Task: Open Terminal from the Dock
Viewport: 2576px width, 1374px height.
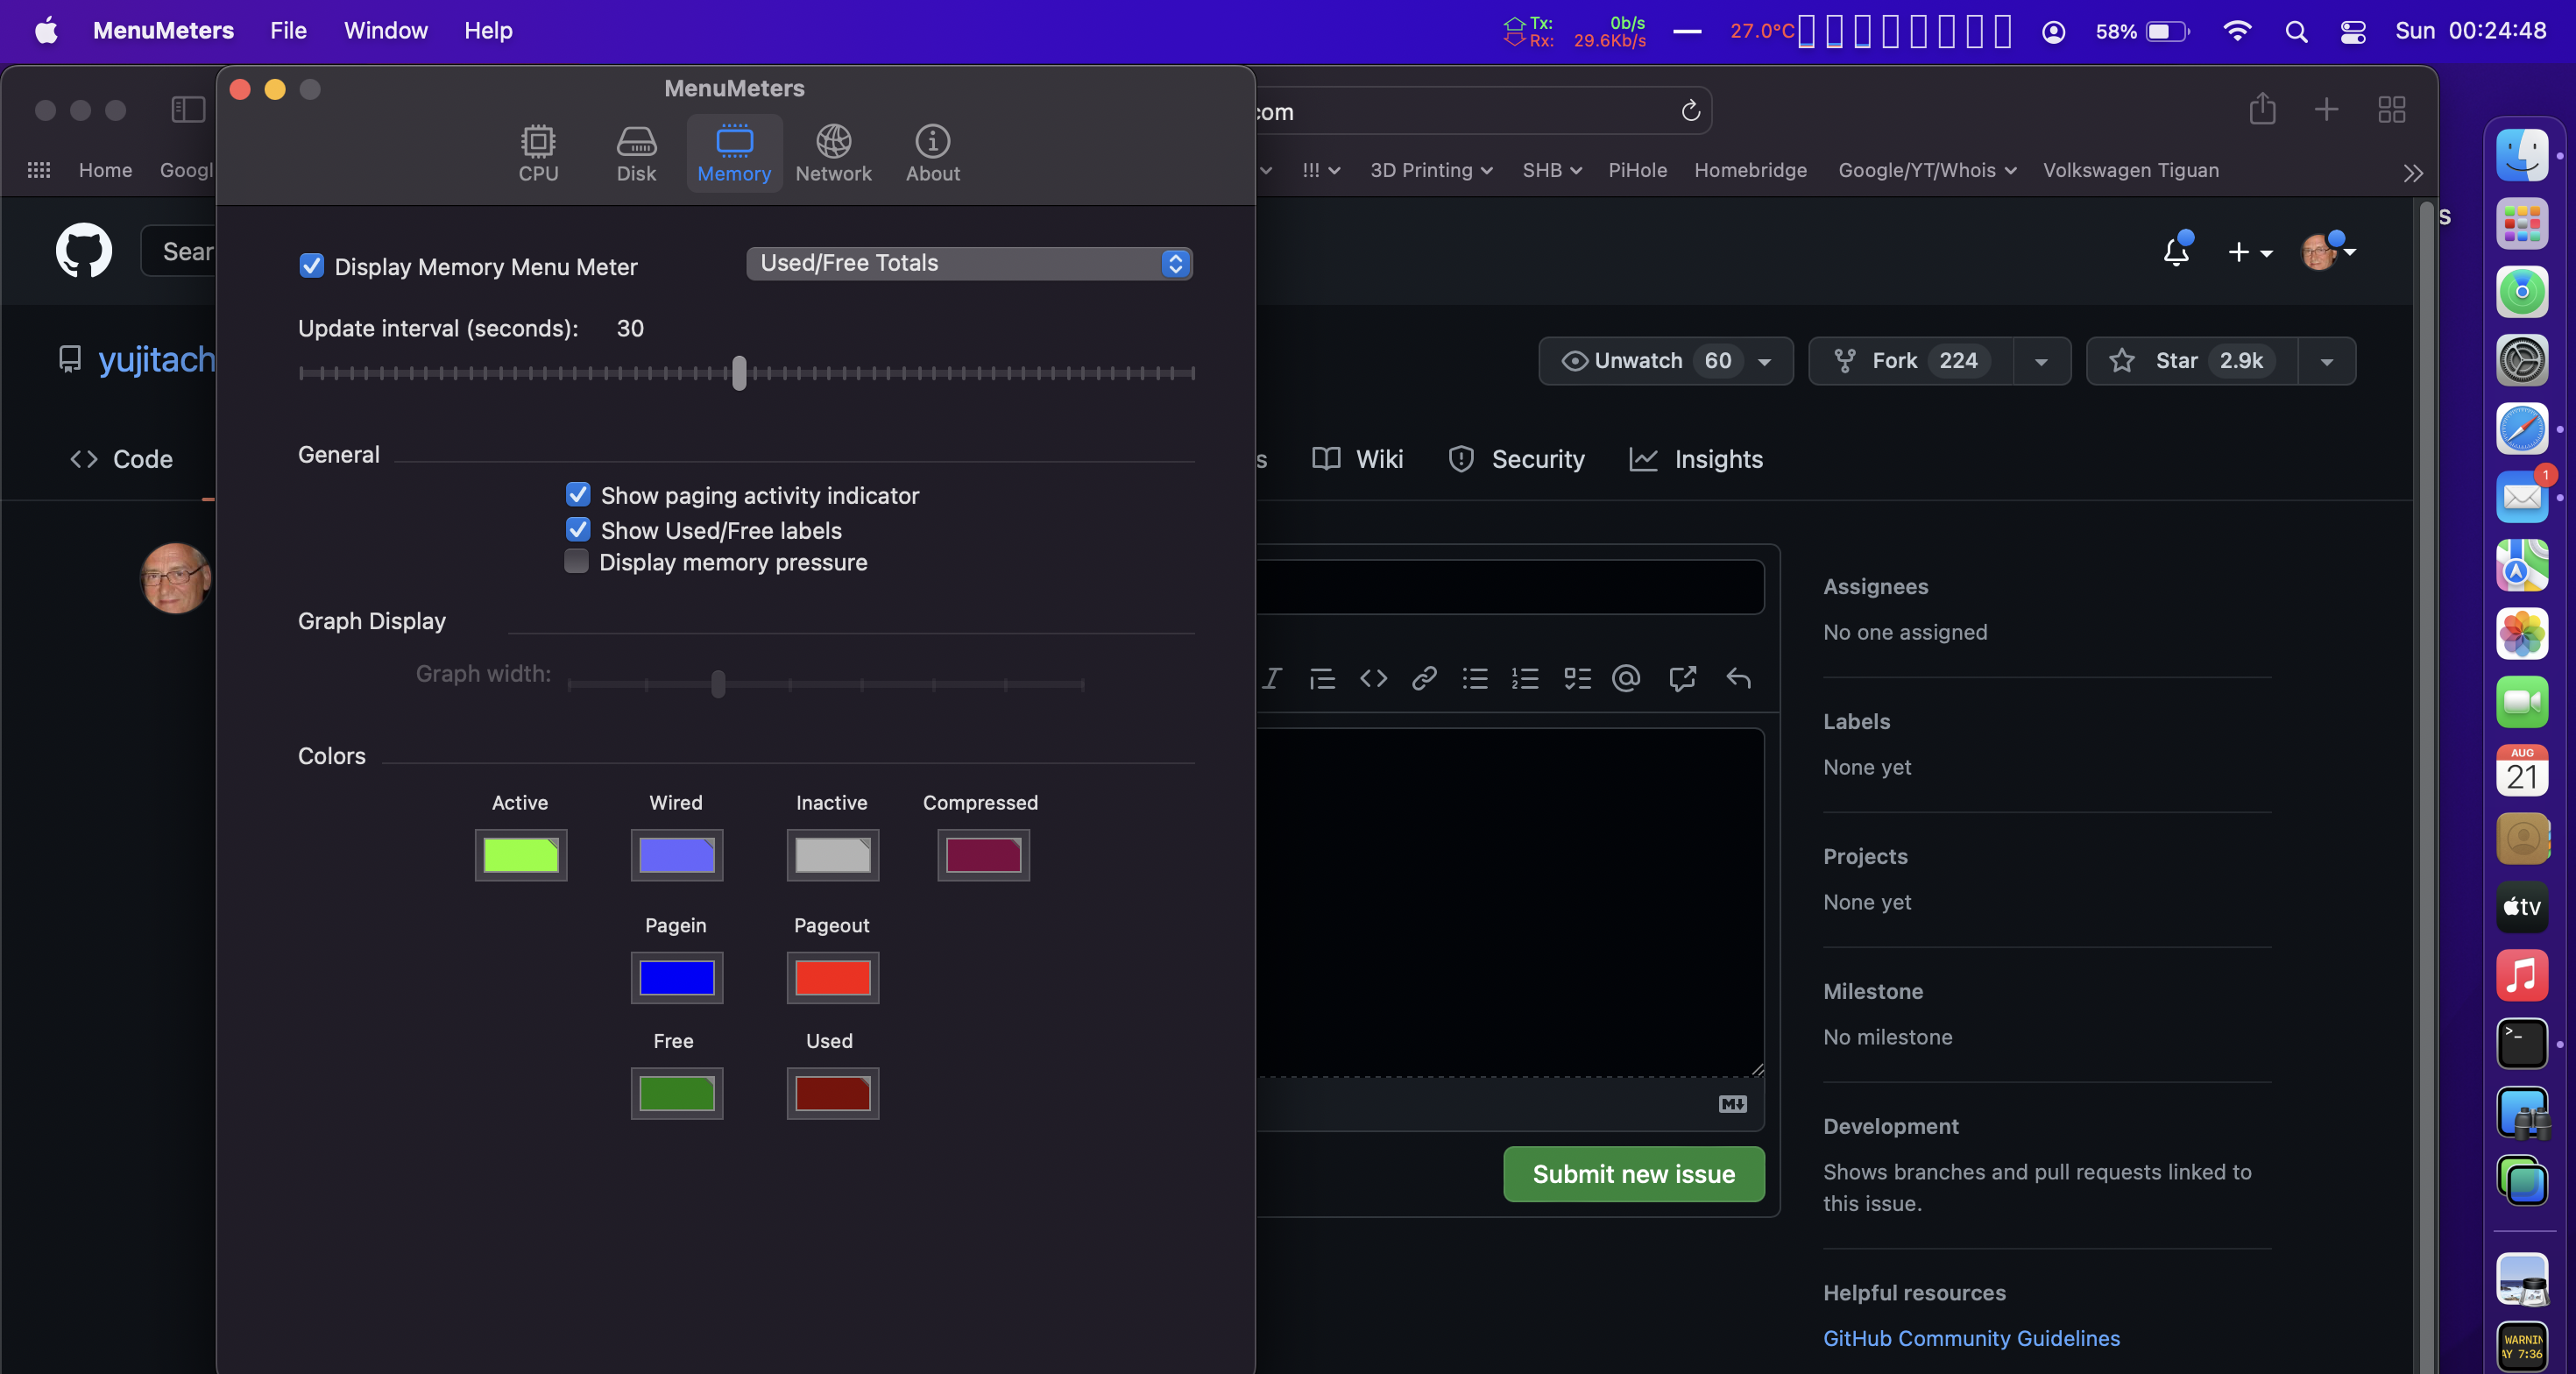Action: (x=2522, y=1043)
